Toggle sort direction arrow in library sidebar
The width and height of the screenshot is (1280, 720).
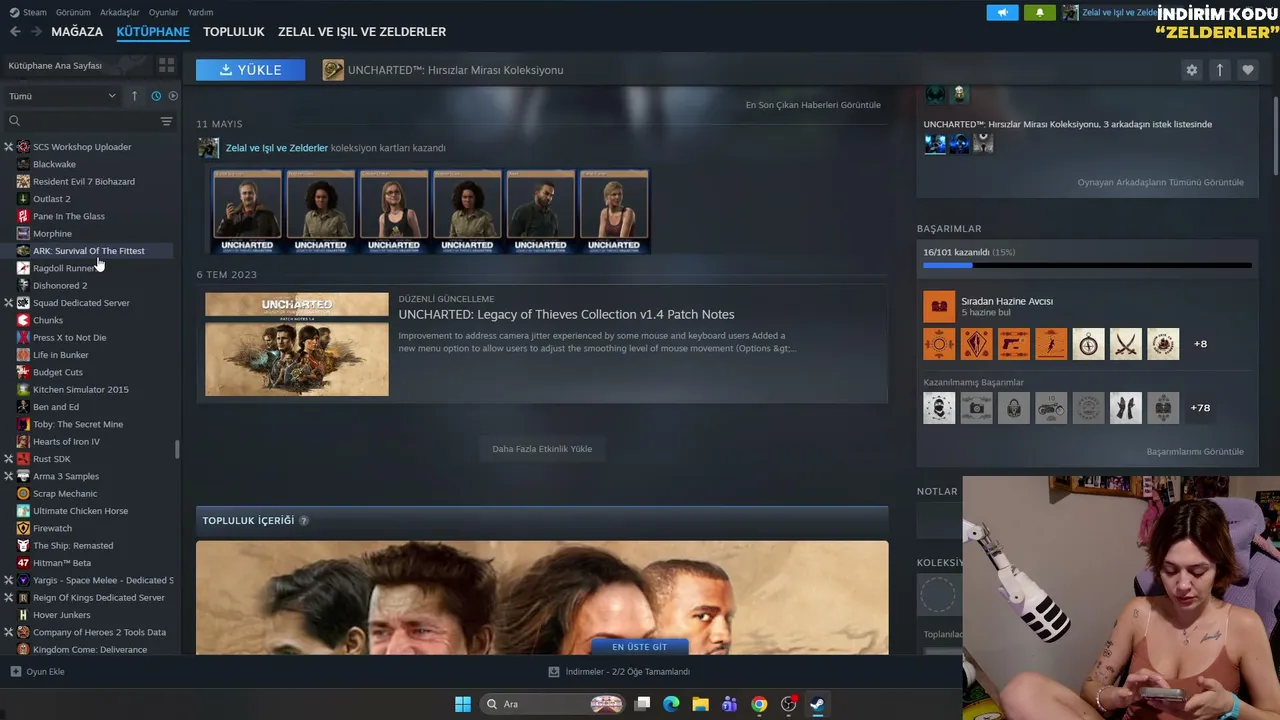135,96
